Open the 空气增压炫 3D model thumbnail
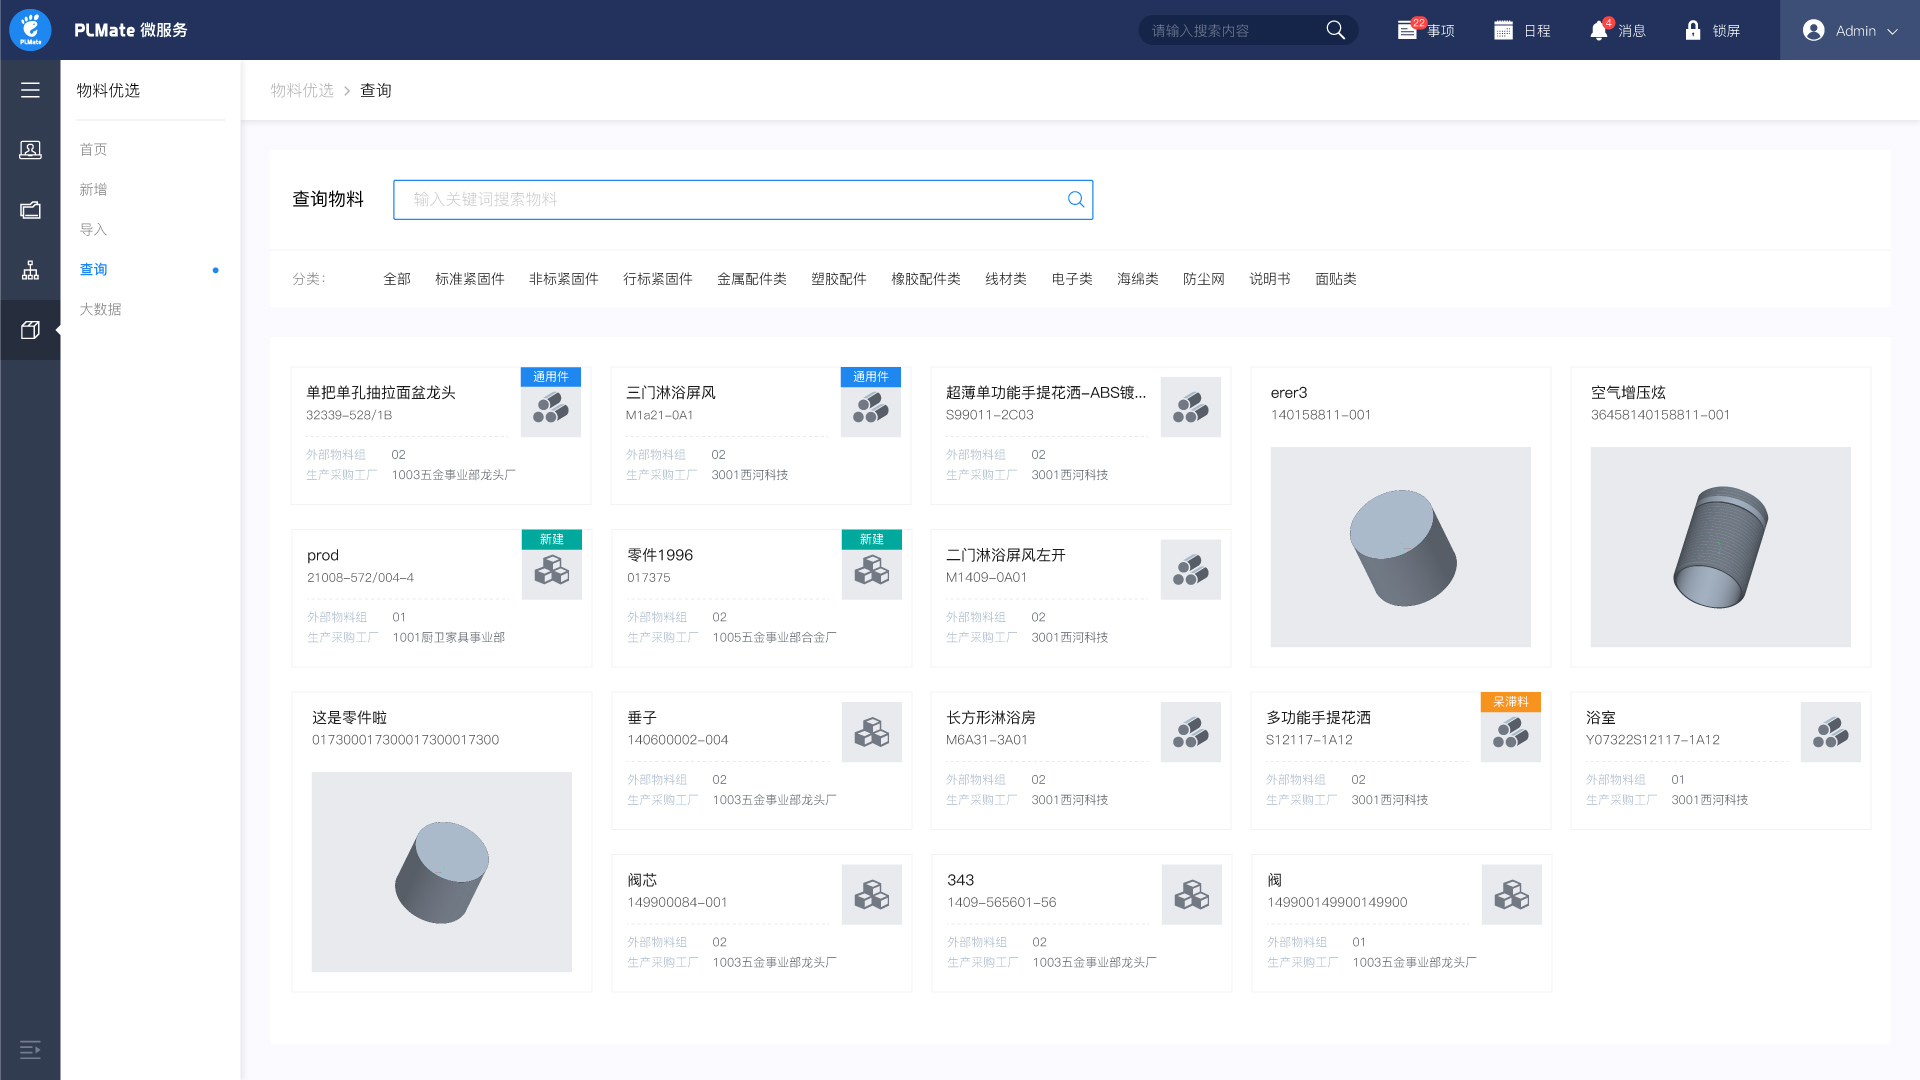The image size is (1920, 1080). point(1720,547)
